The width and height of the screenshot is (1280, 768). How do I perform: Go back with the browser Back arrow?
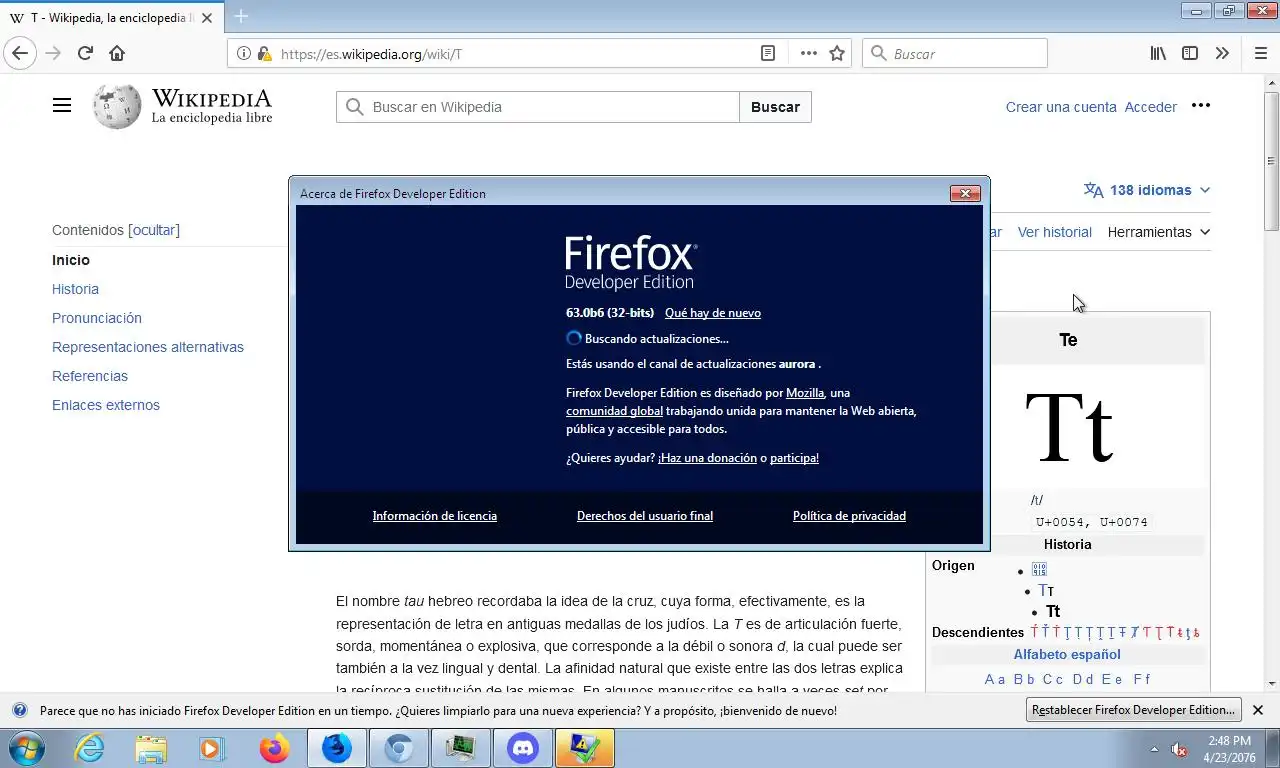[x=20, y=53]
